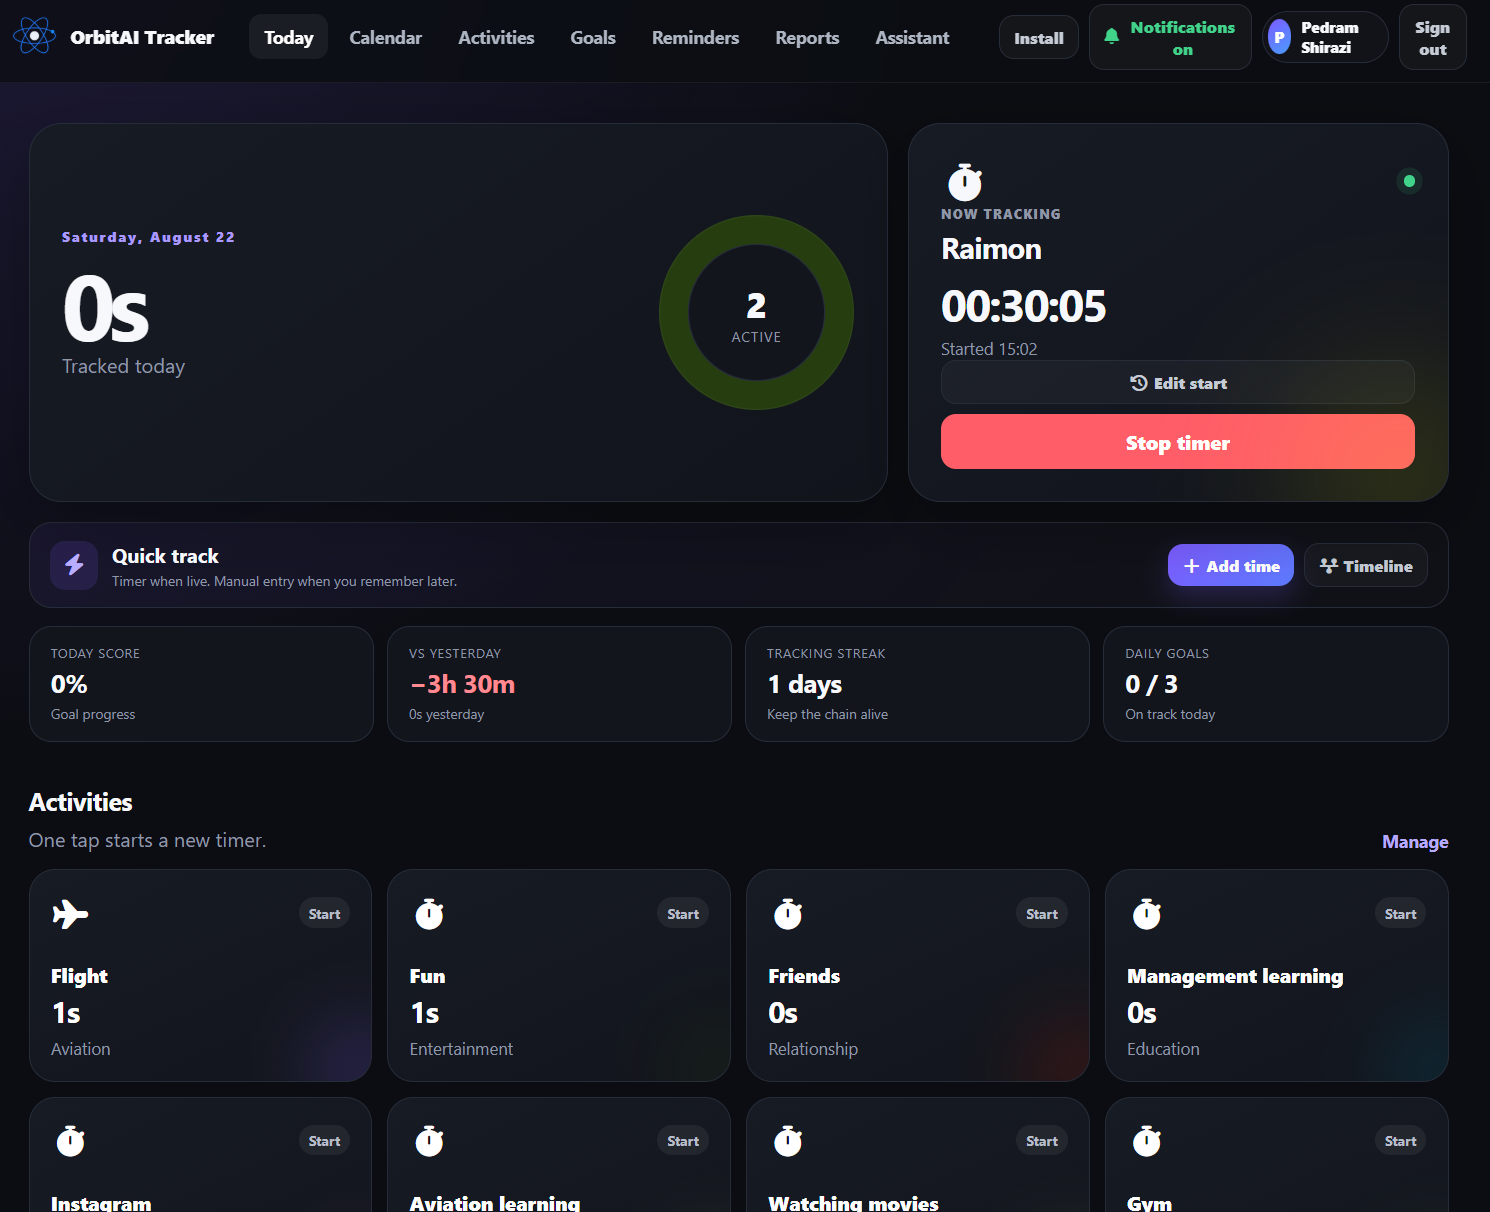The width and height of the screenshot is (1490, 1212).
Task: Open the Today tab
Action: click(x=288, y=37)
